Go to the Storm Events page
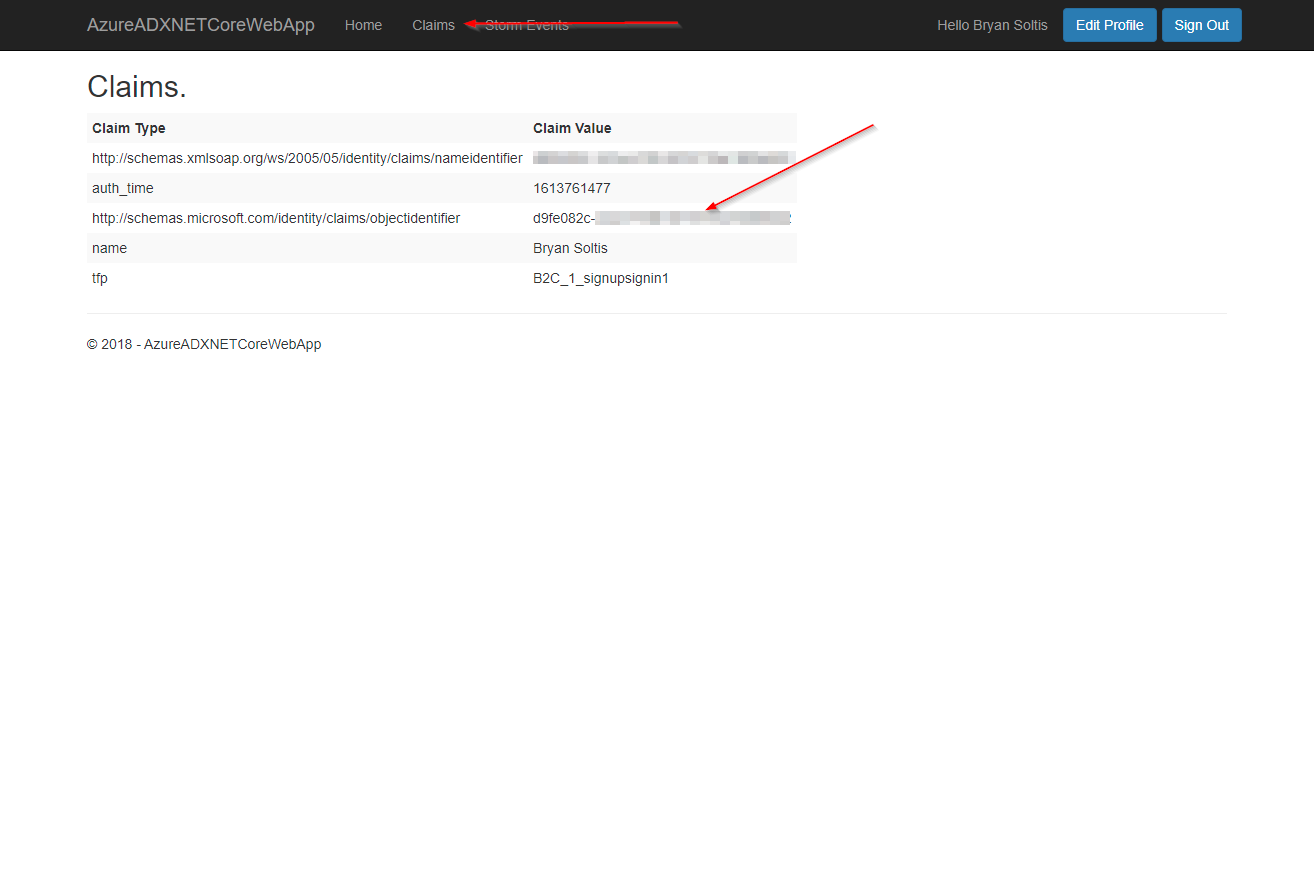 click(x=527, y=25)
